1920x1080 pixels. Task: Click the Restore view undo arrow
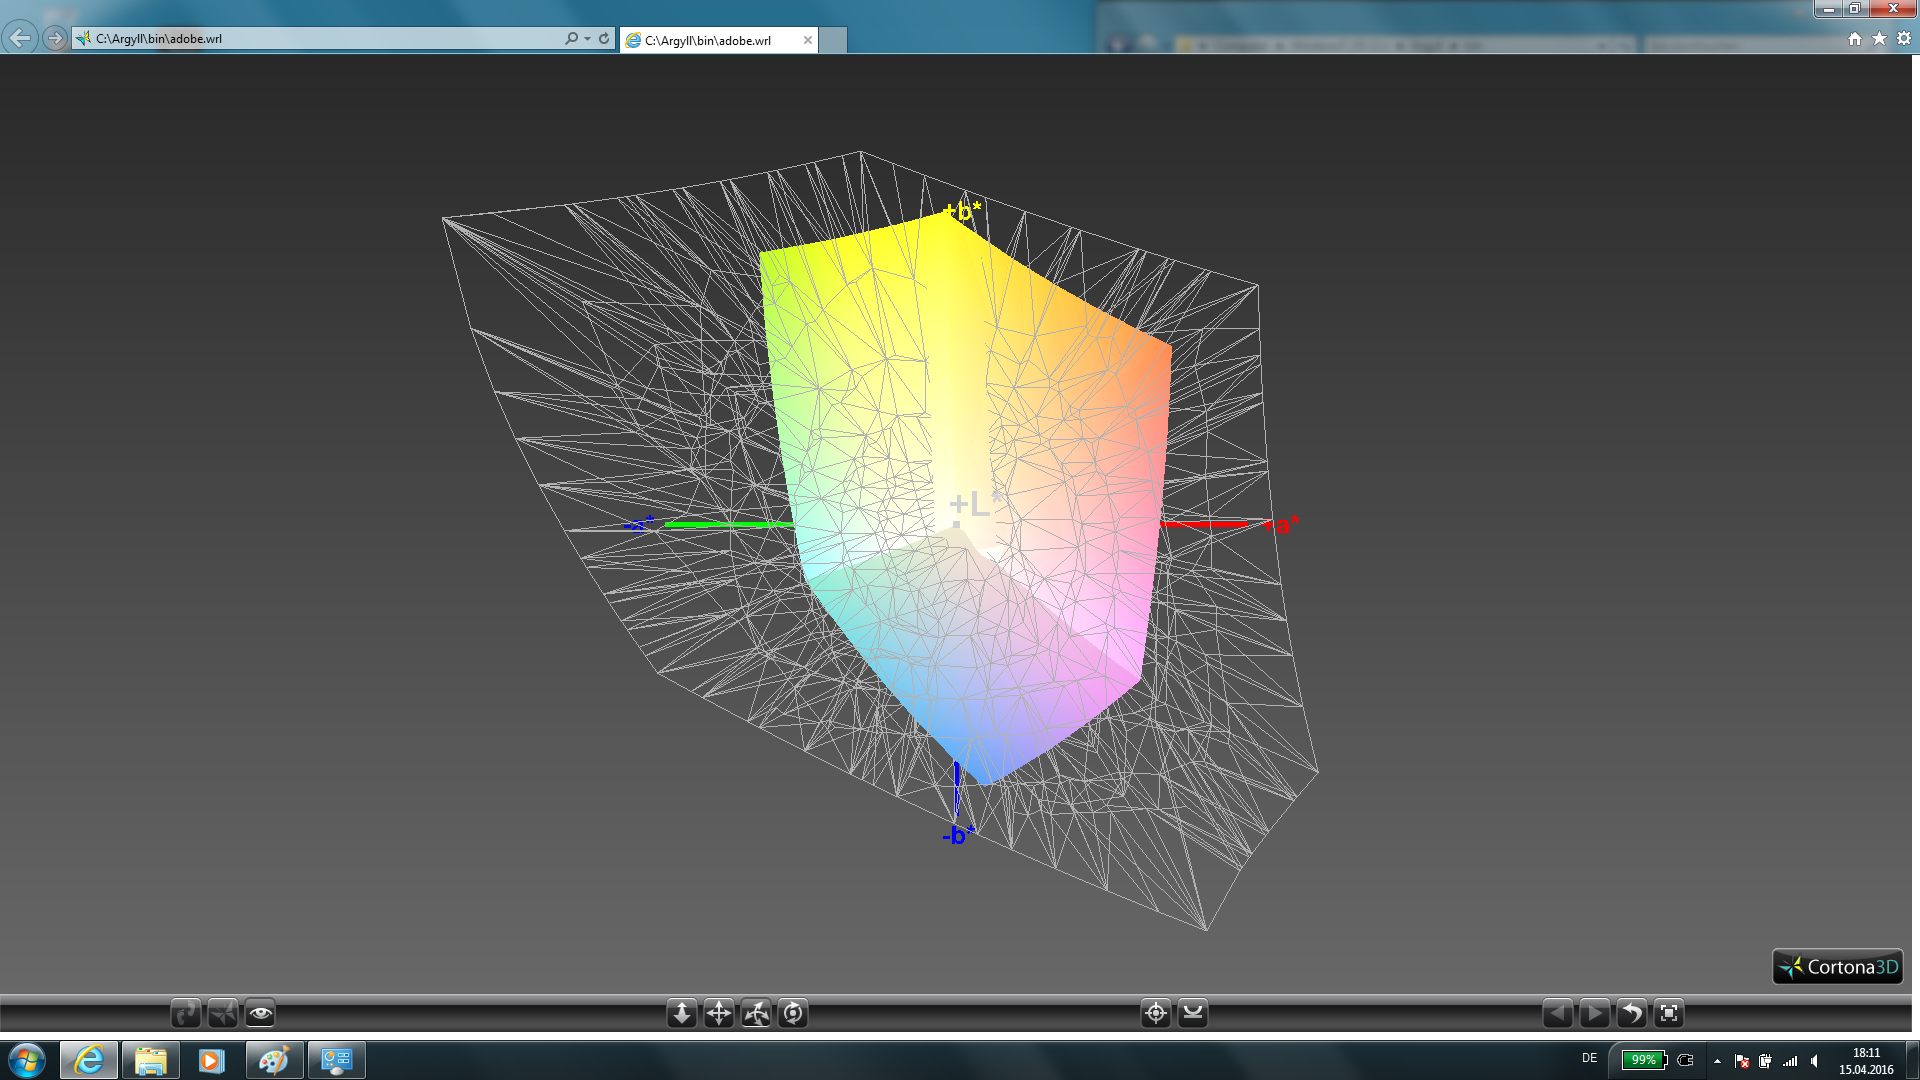[x=1632, y=1013]
